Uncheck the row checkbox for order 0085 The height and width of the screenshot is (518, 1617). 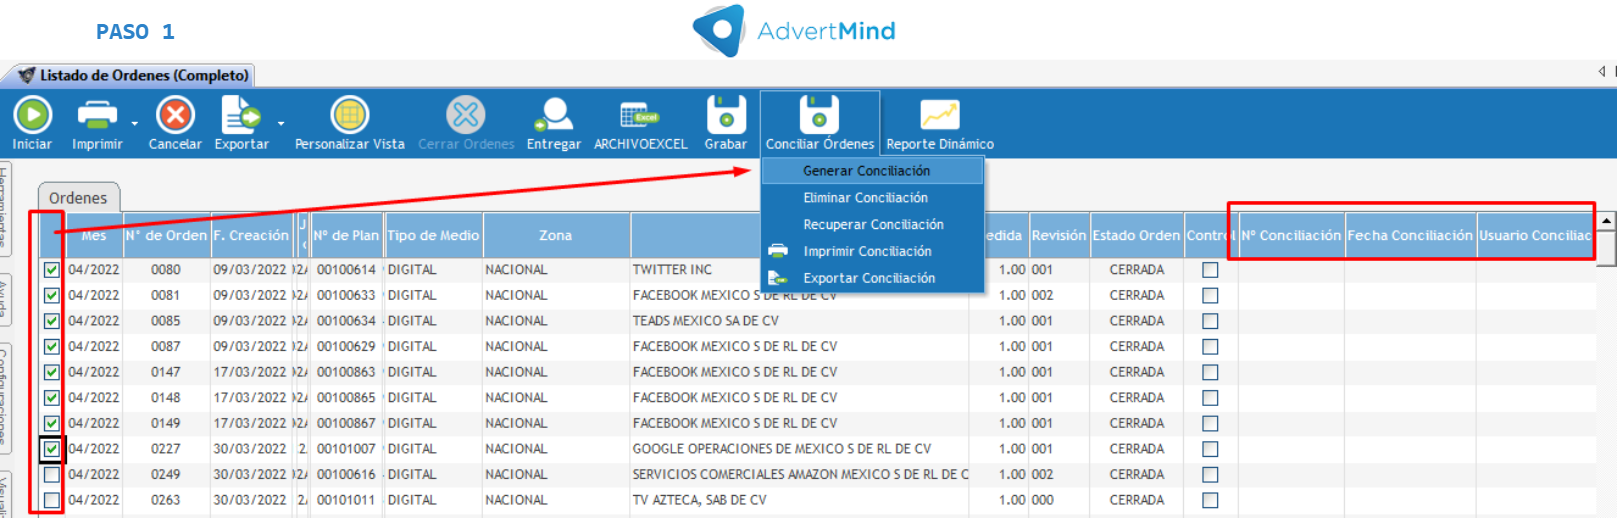tap(52, 321)
